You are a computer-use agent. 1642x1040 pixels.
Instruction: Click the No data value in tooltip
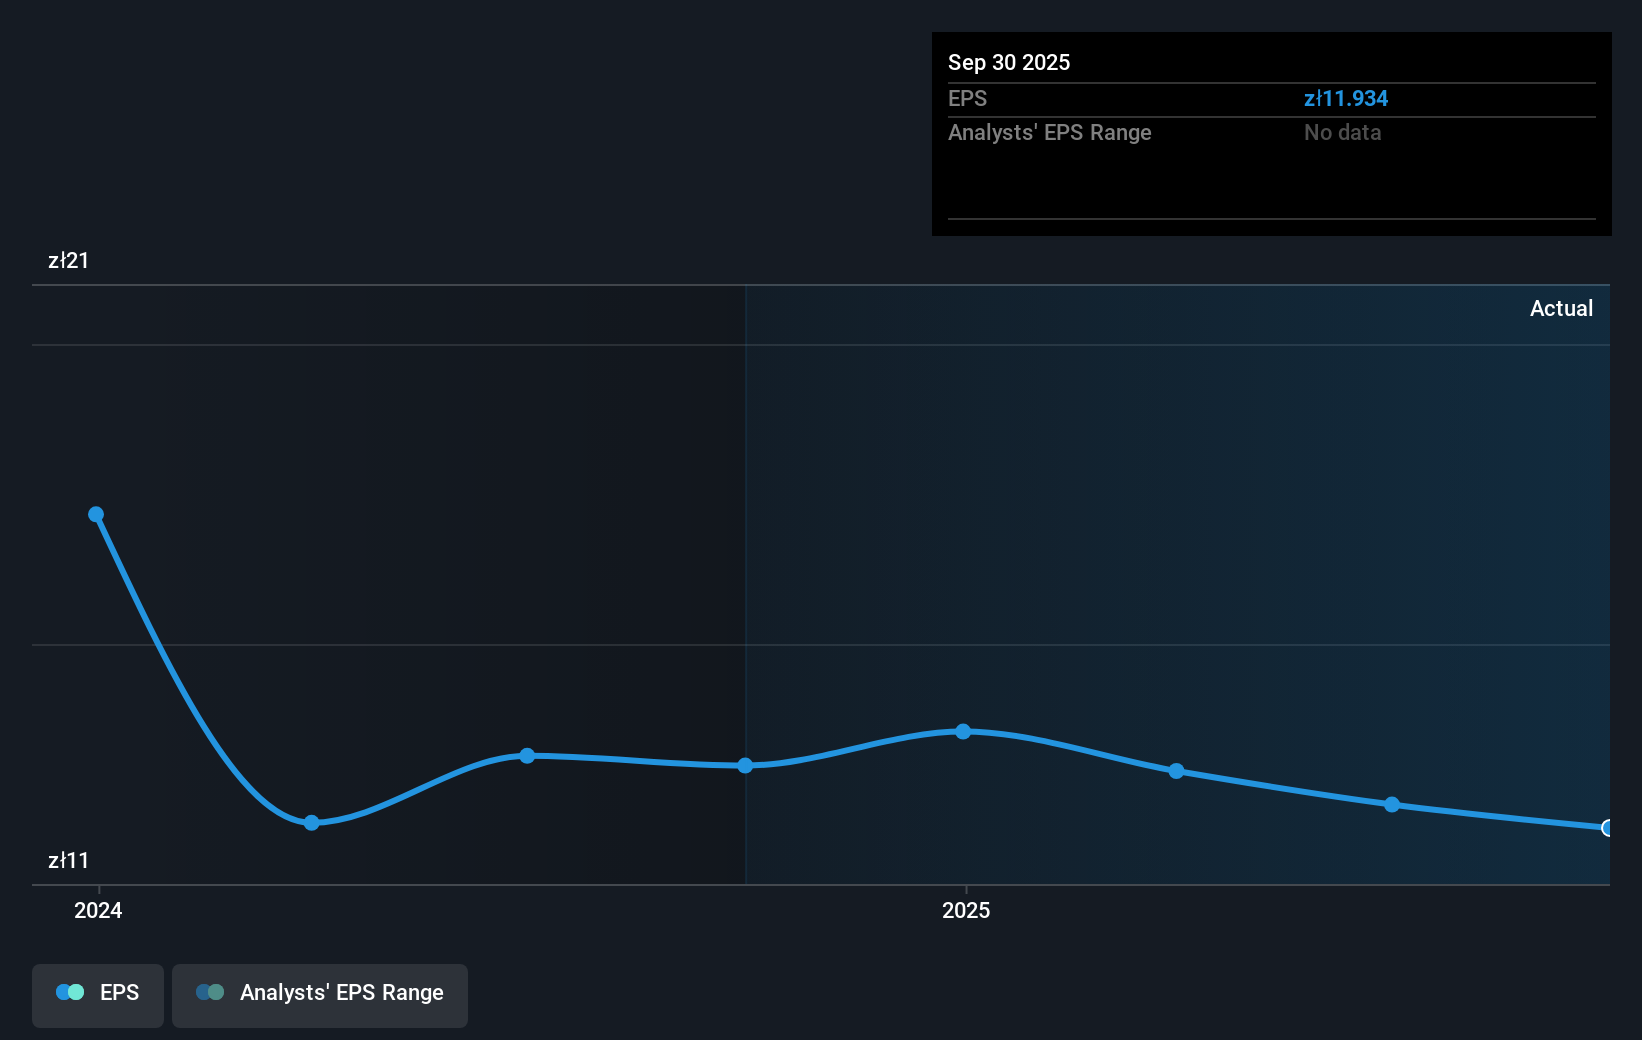pyautogui.click(x=1342, y=132)
